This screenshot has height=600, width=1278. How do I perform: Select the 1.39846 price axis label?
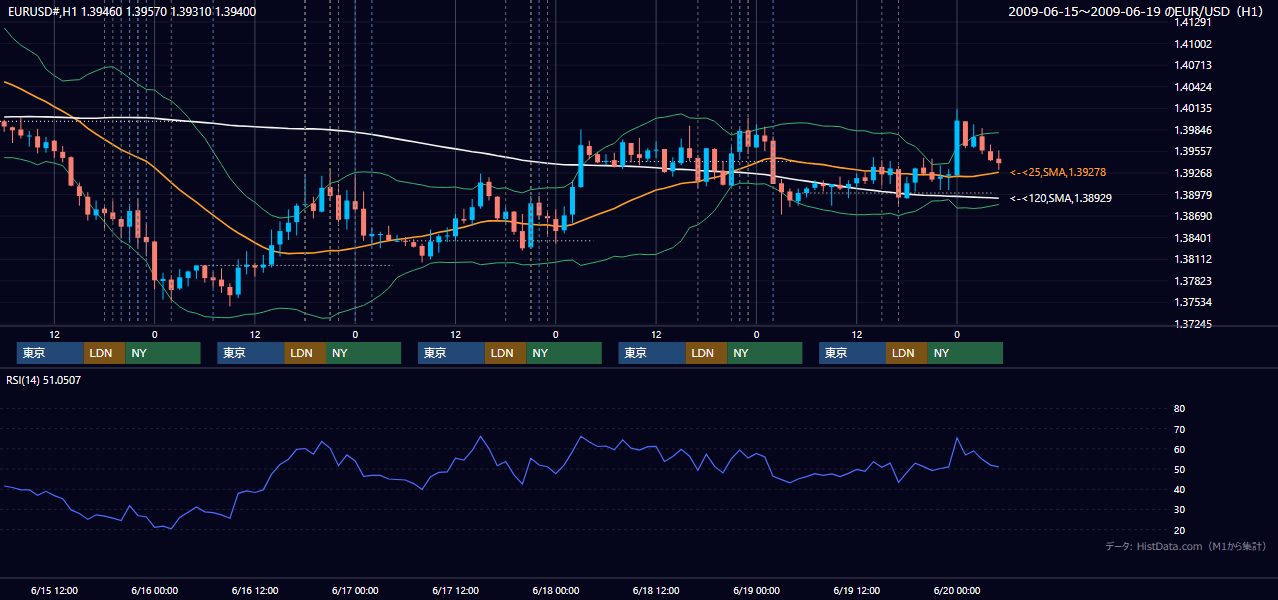pos(1194,130)
